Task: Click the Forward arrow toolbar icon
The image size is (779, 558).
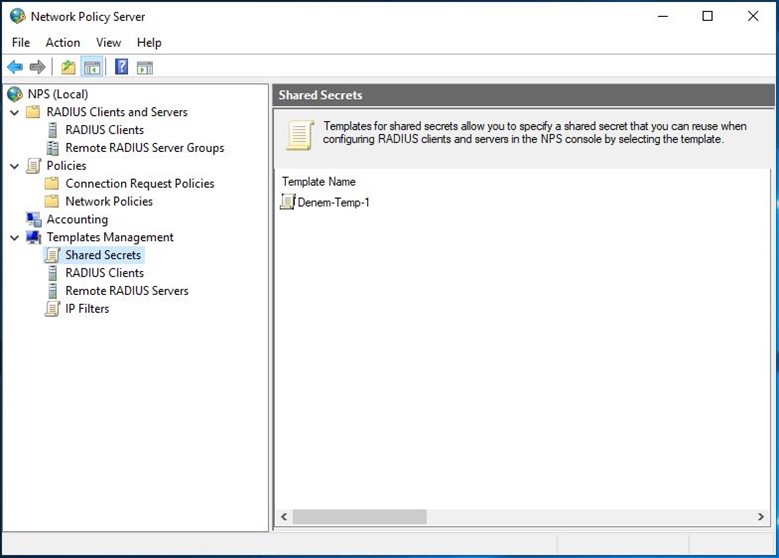Action: pos(38,67)
